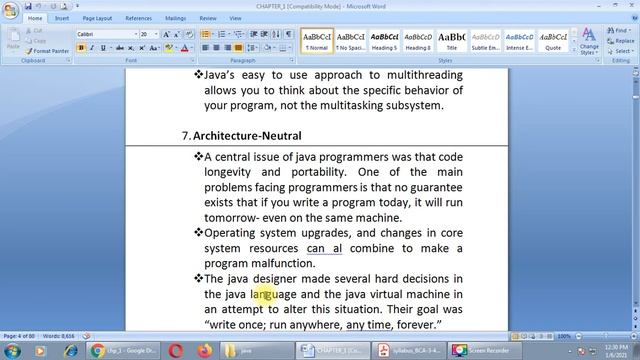Click Grow Font icon

point(166,34)
